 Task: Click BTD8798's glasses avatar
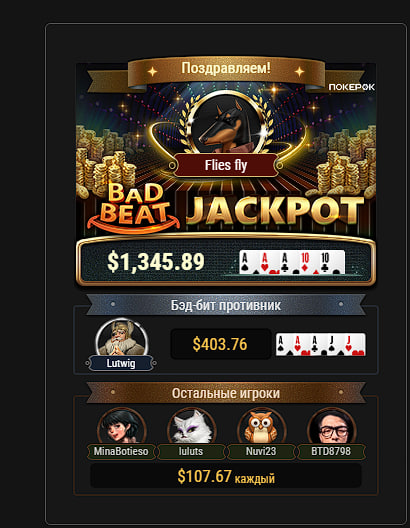[331, 426]
